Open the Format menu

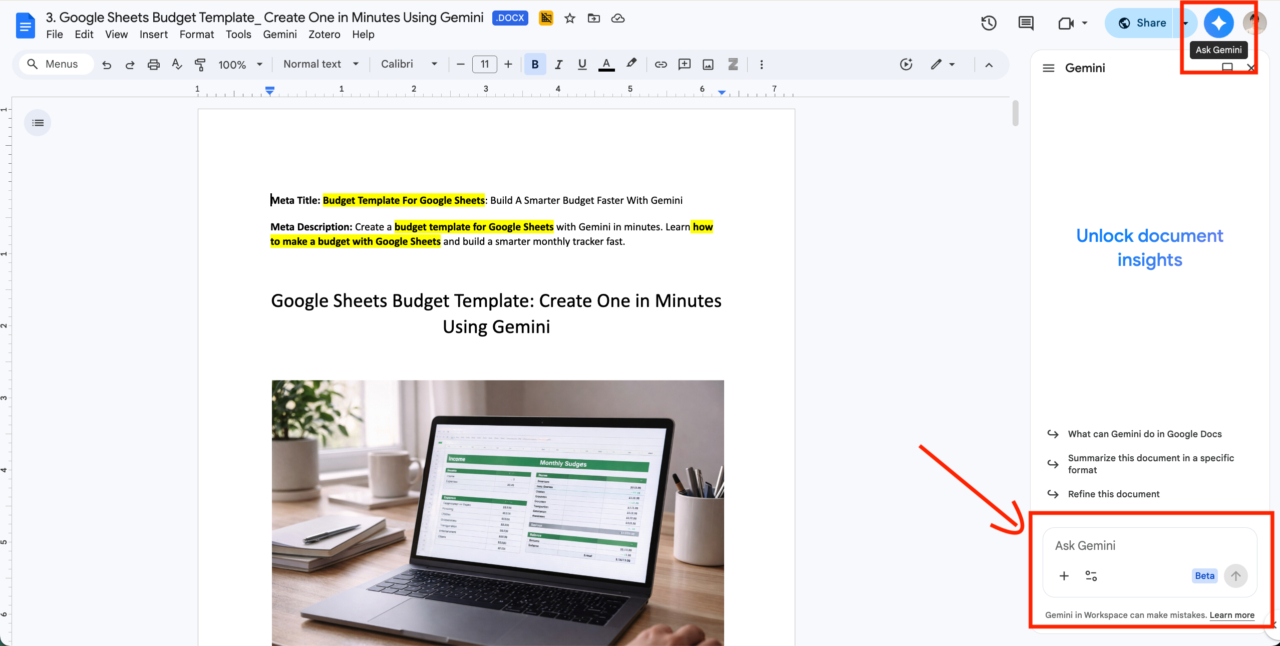click(197, 34)
